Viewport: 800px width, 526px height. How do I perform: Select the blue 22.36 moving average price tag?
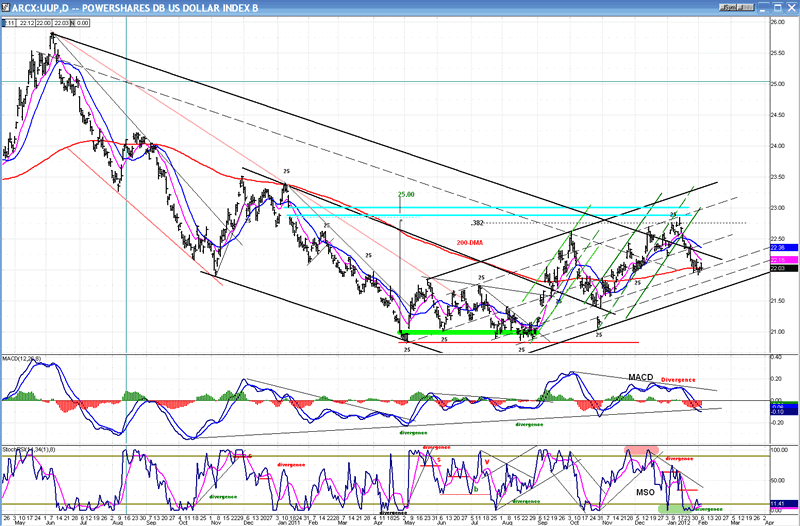(x=781, y=247)
